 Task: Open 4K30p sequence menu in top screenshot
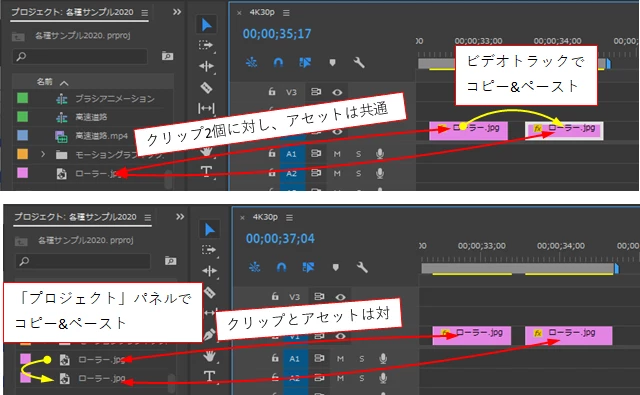click(x=286, y=13)
